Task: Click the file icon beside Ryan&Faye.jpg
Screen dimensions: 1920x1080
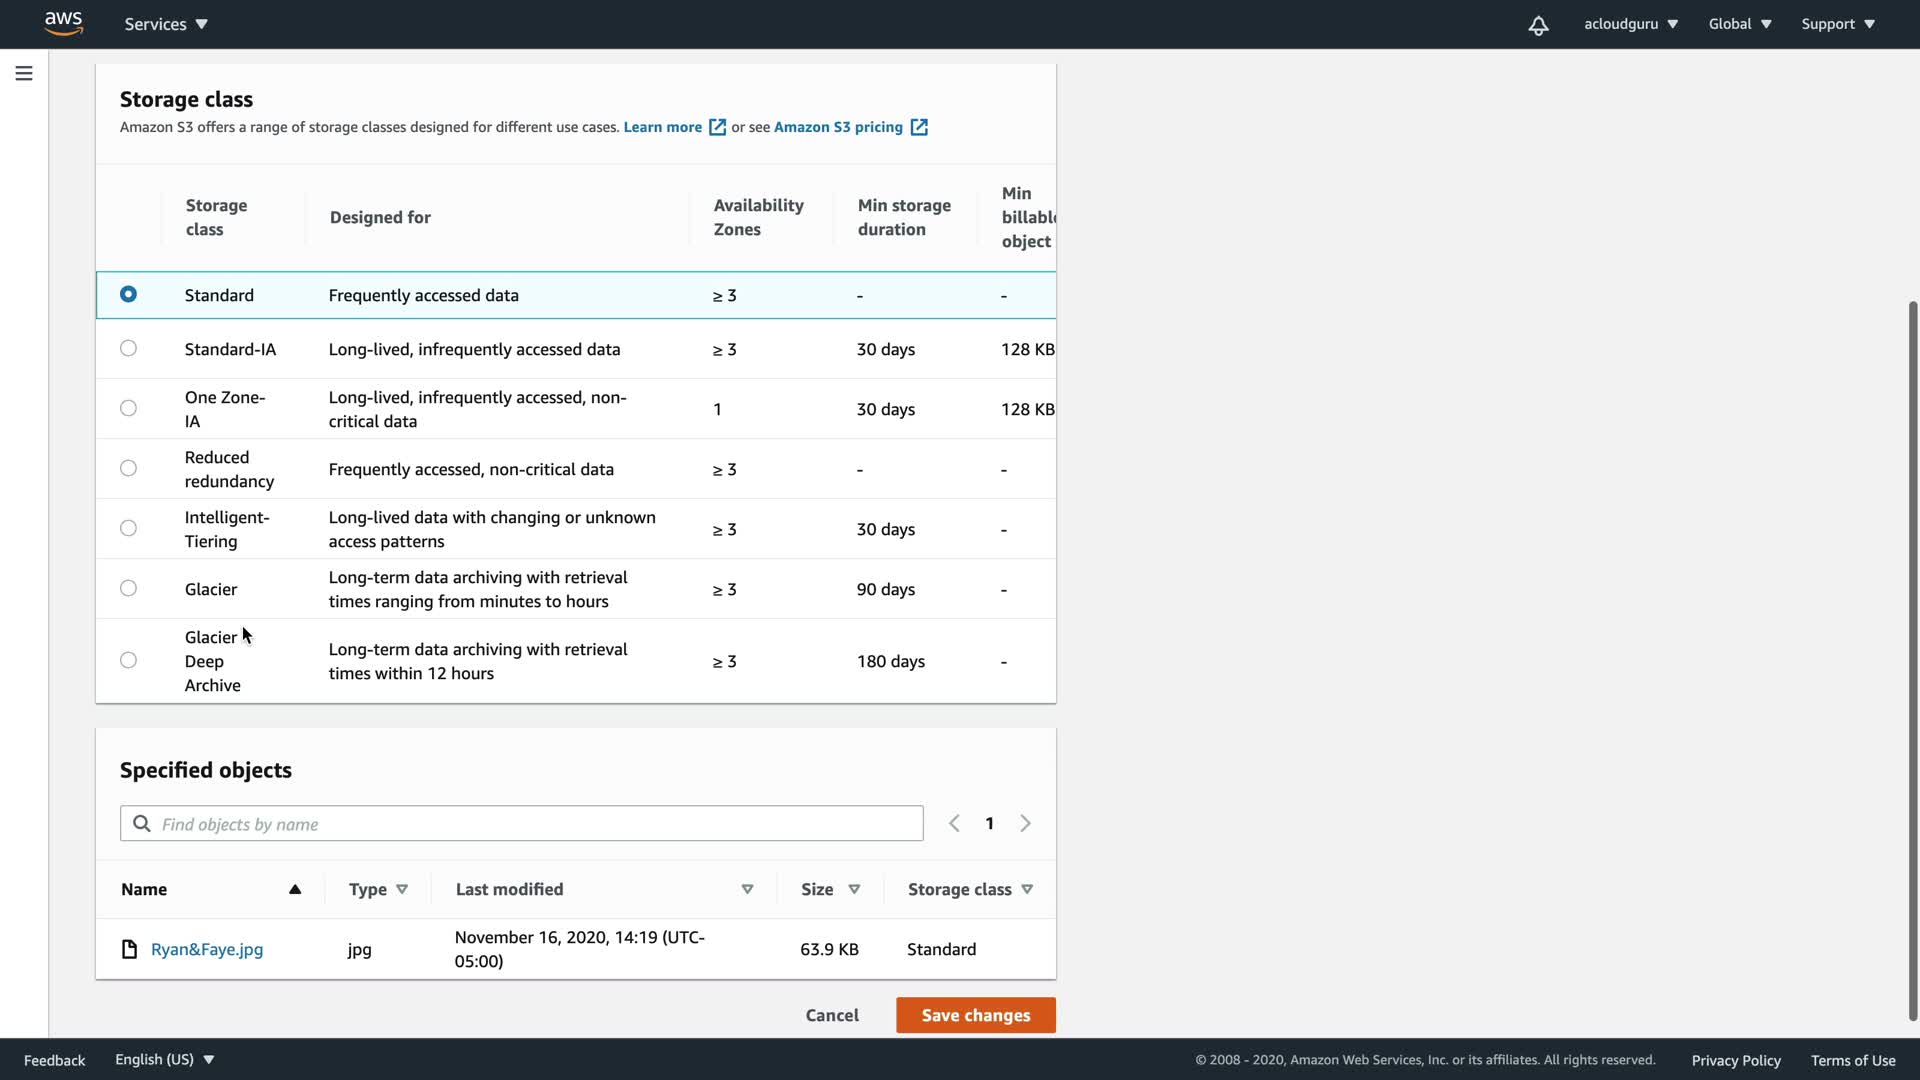Action: tap(129, 949)
